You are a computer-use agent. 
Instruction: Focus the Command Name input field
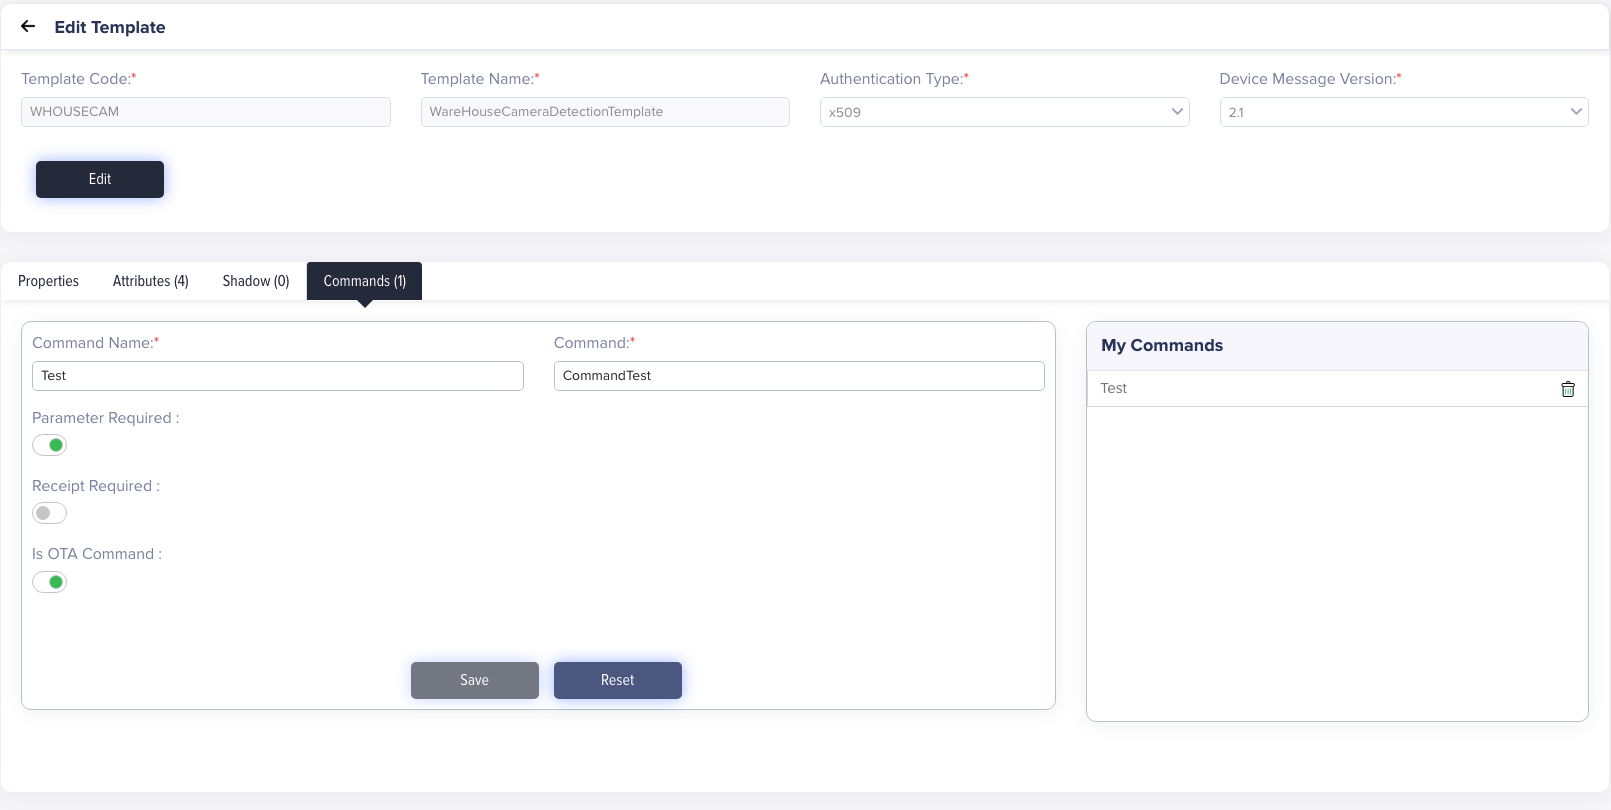click(x=277, y=376)
